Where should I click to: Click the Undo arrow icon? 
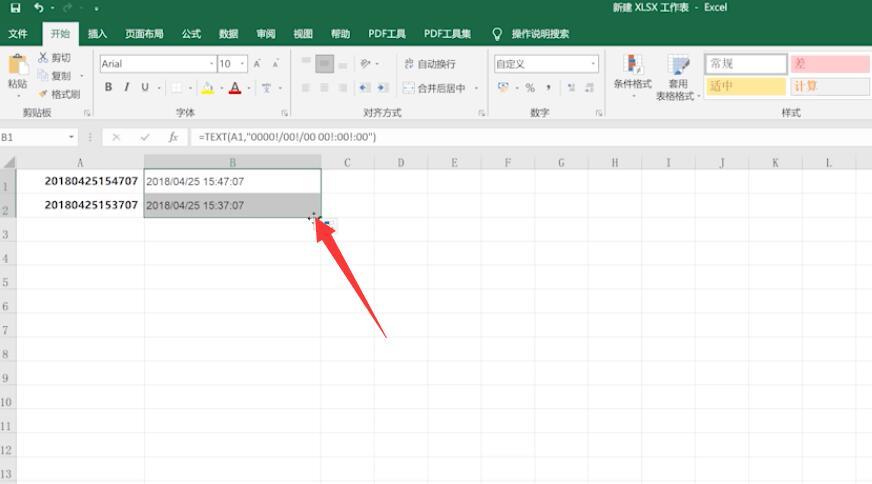(38, 8)
